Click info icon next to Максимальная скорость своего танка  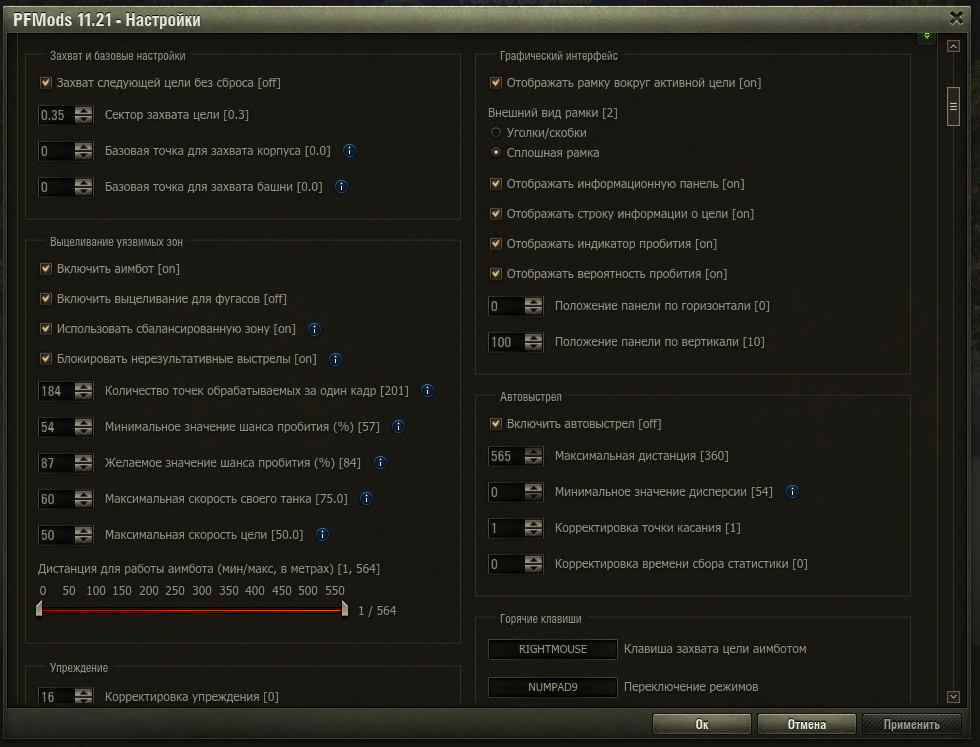[366, 498]
